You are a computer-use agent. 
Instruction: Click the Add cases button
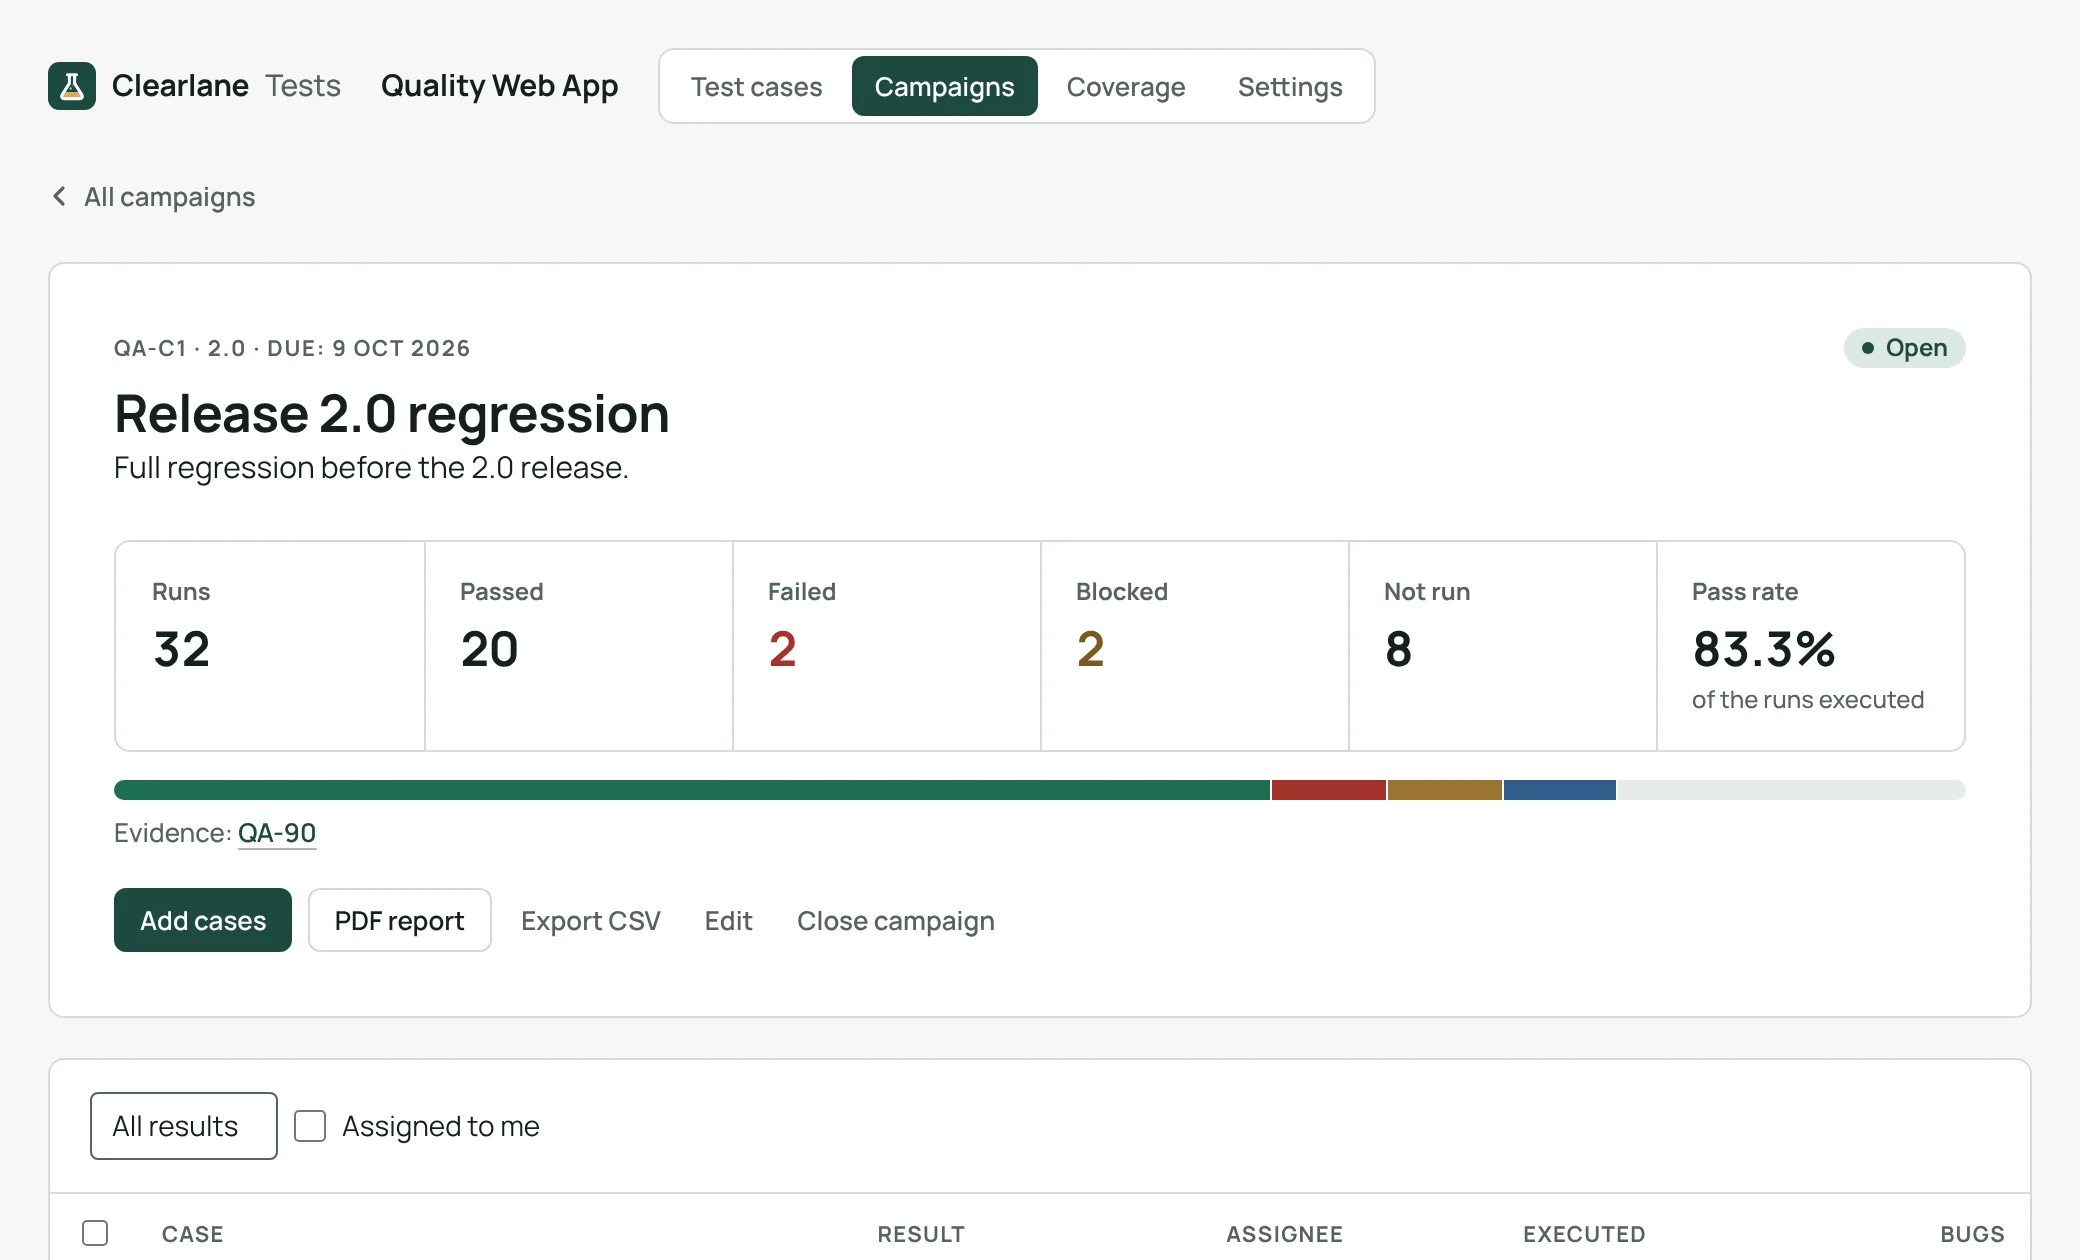point(203,920)
